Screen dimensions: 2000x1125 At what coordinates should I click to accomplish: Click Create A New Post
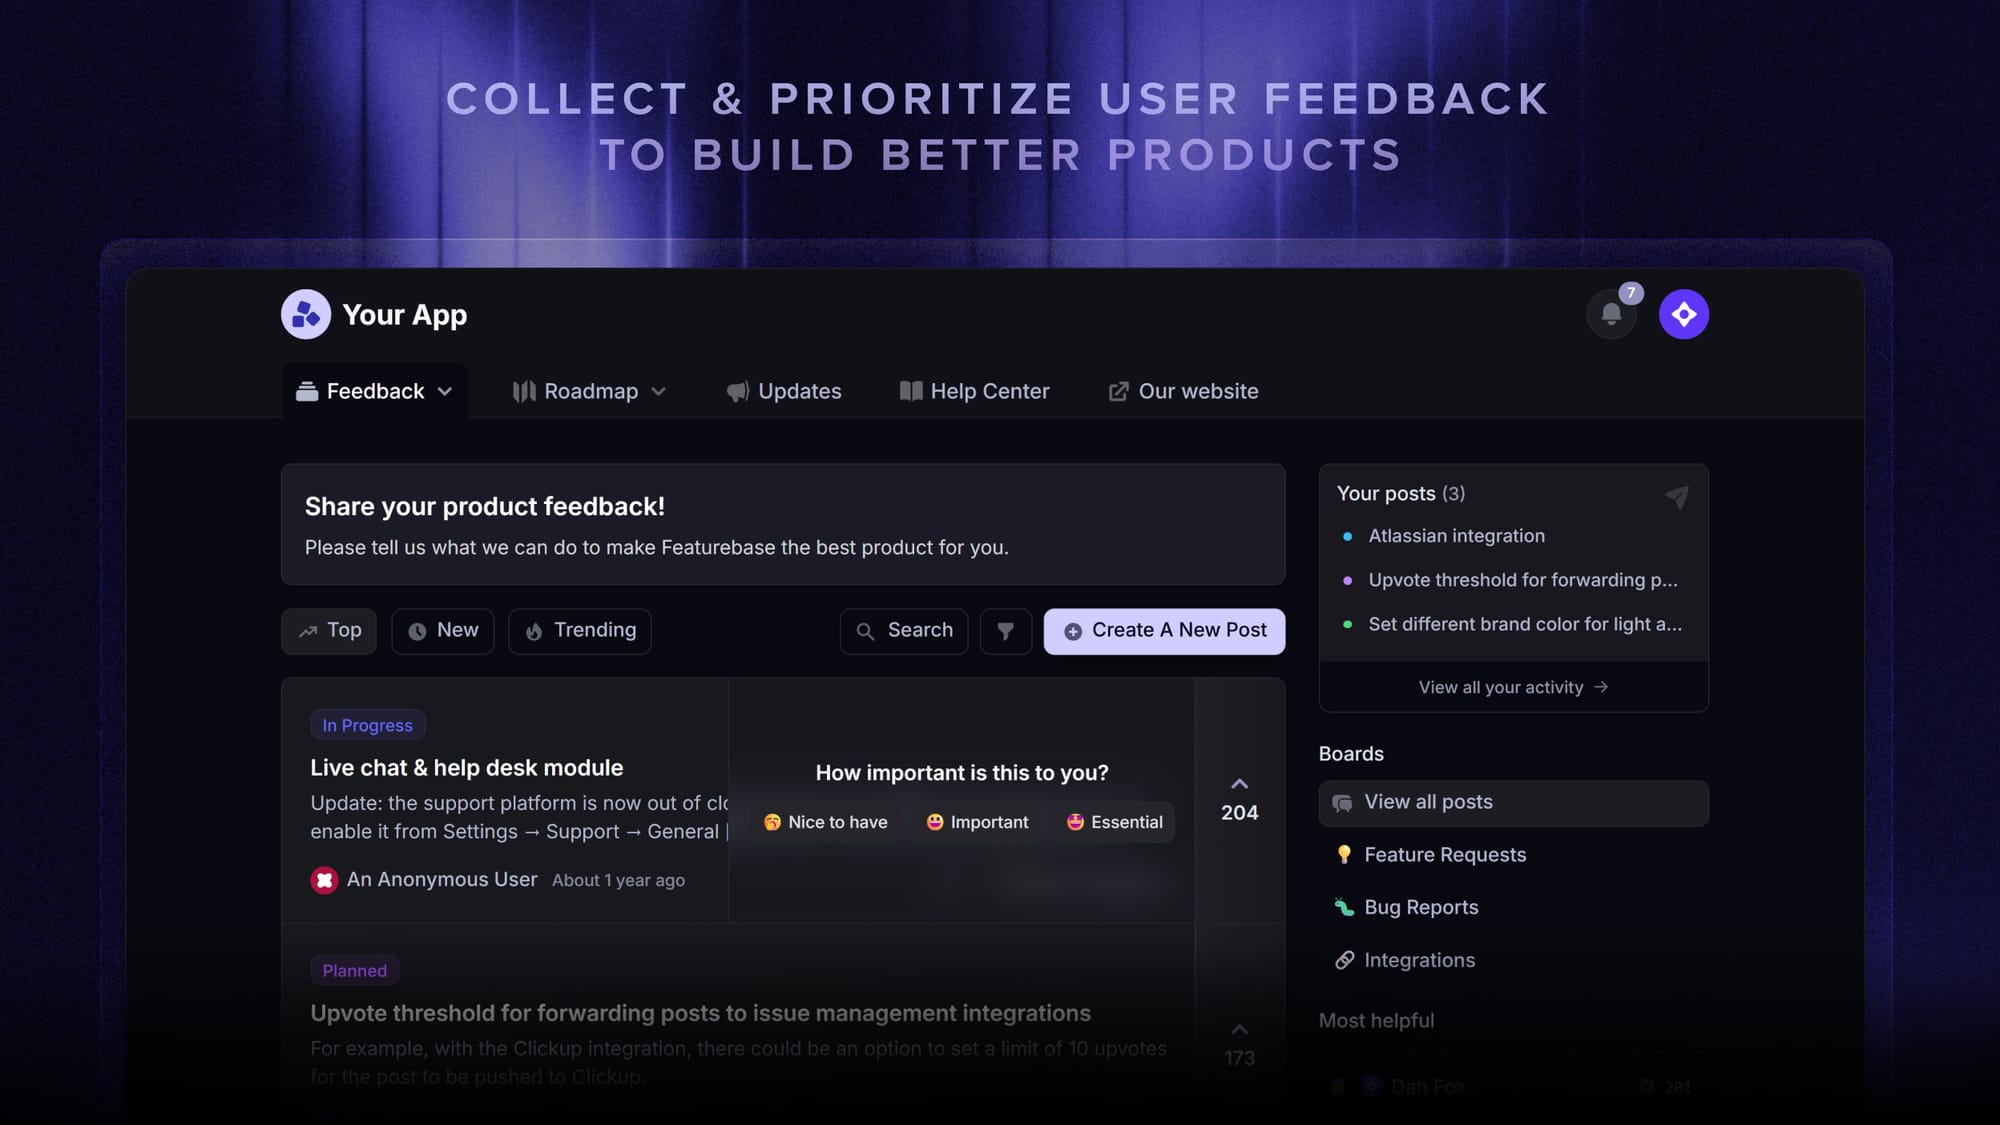(x=1164, y=631)
